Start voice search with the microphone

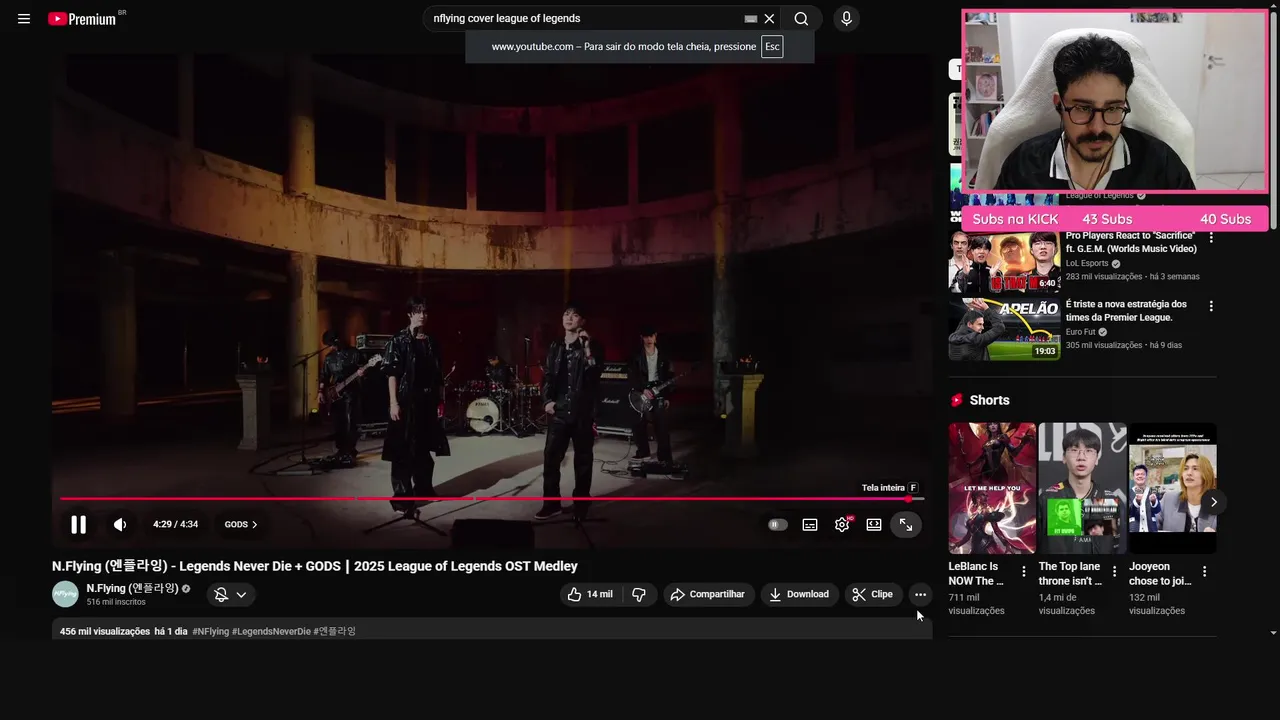pyautogui.click(x=846, y=19)
